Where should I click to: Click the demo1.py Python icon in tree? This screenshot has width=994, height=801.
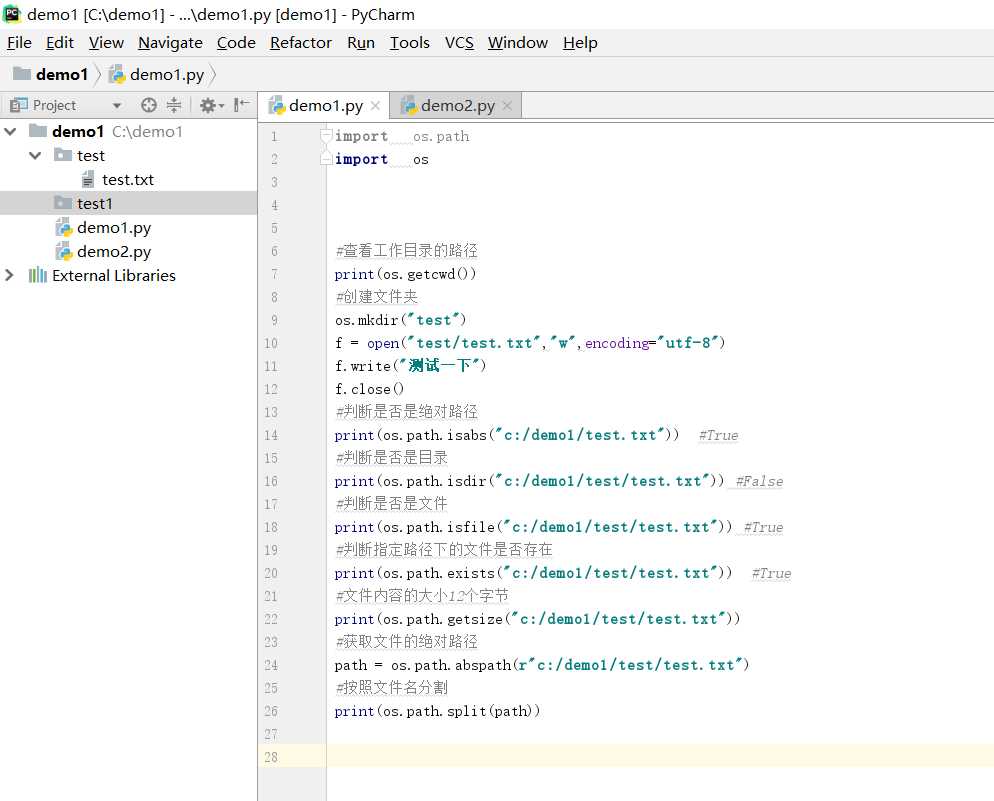pos(64,227)
